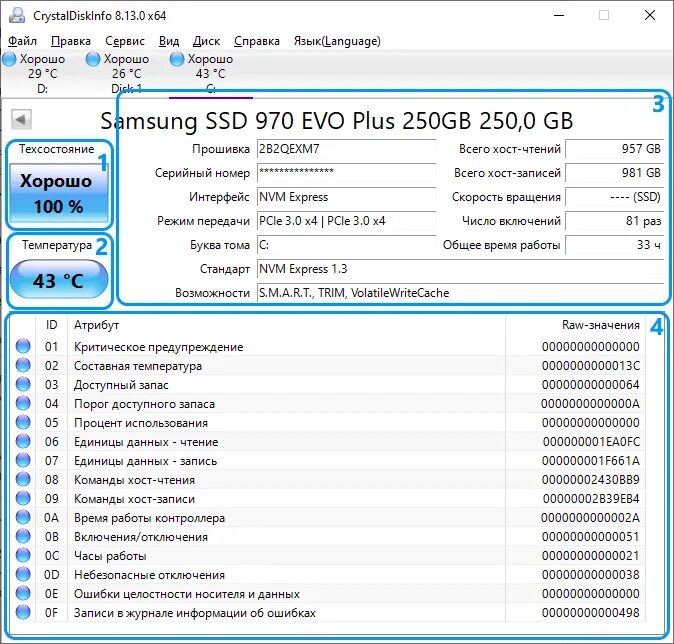The height and width of the screenshot is (644, 674).
Task: Open the Вид menu
Action: click(x=168, y=41)
